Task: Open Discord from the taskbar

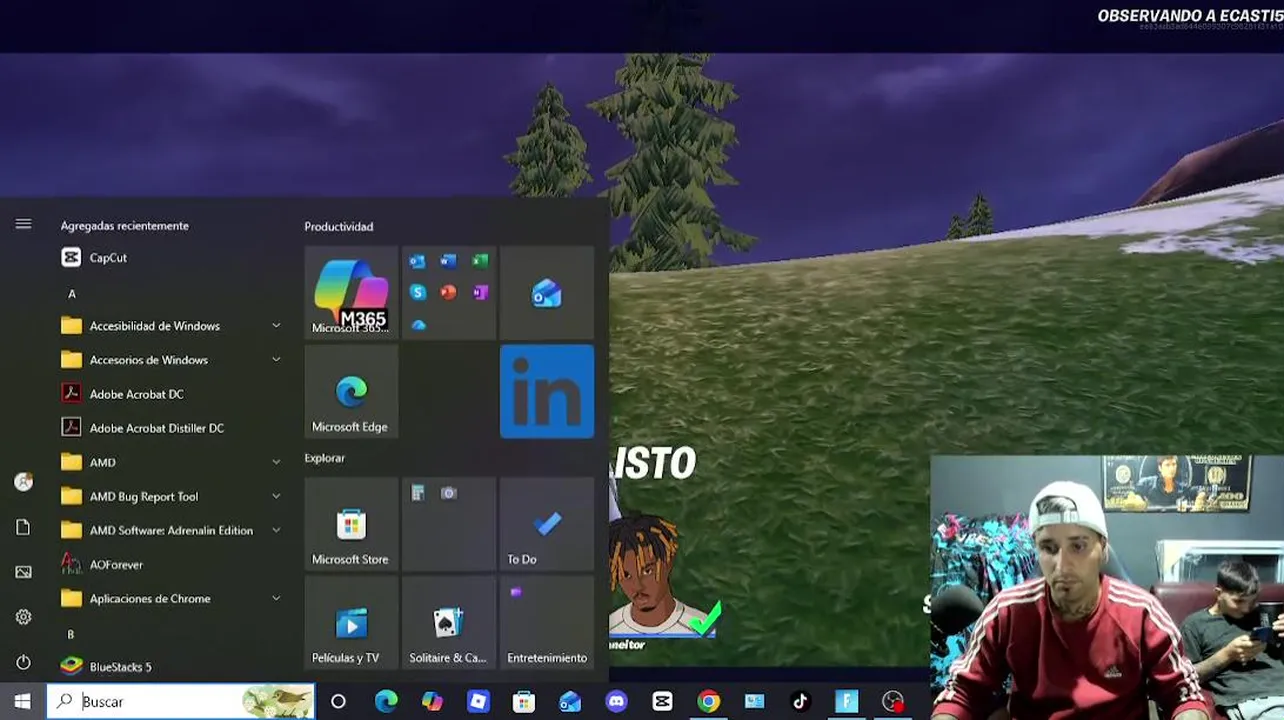Action: (616, 702)
